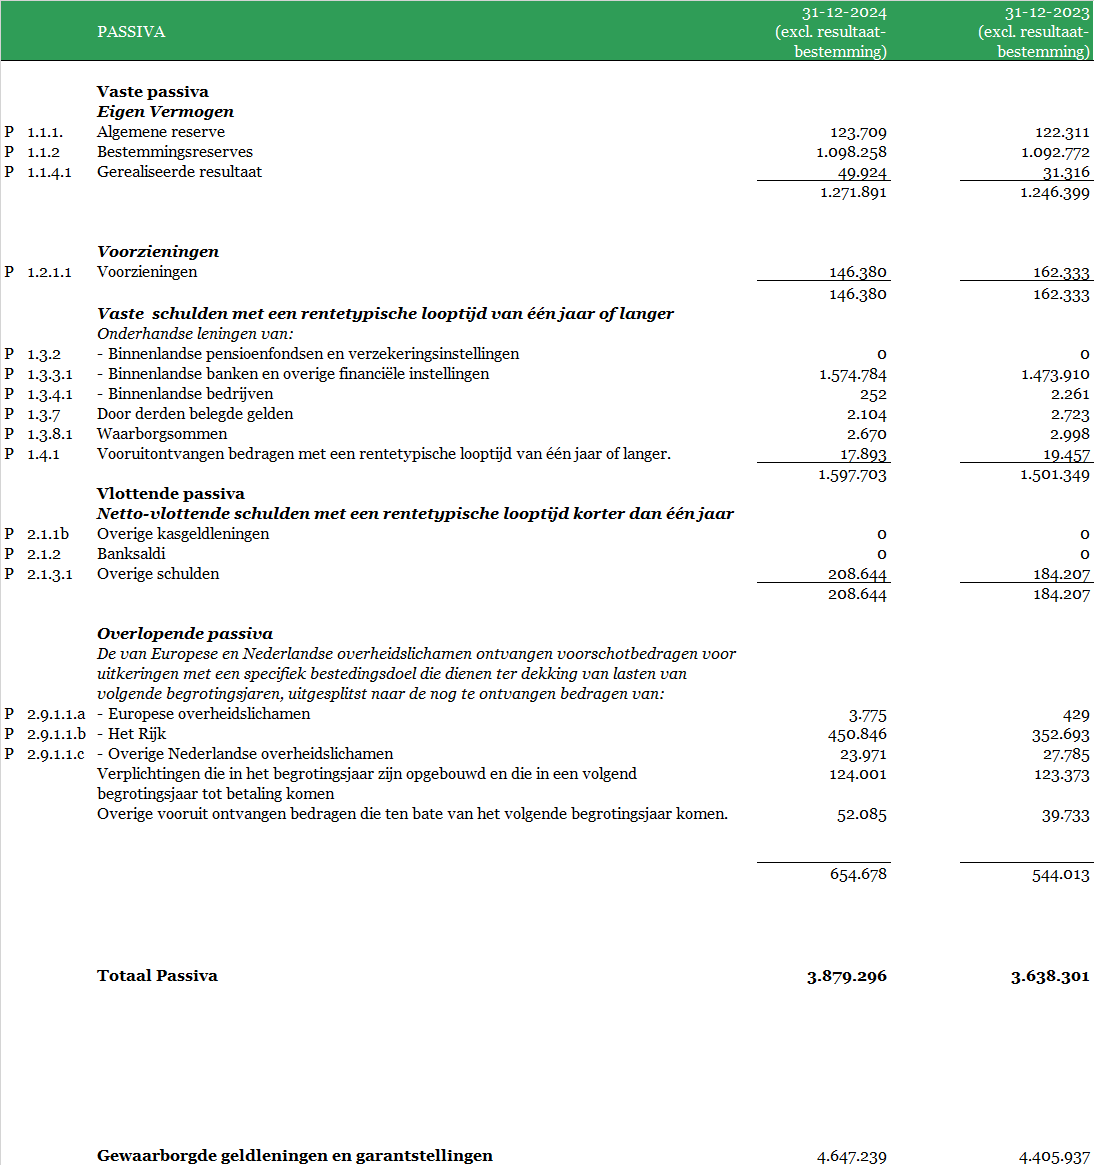1094x1165 pixels.
Task: Click long-term debt subtotal 1.501.349
Action: click(1055, 475)
